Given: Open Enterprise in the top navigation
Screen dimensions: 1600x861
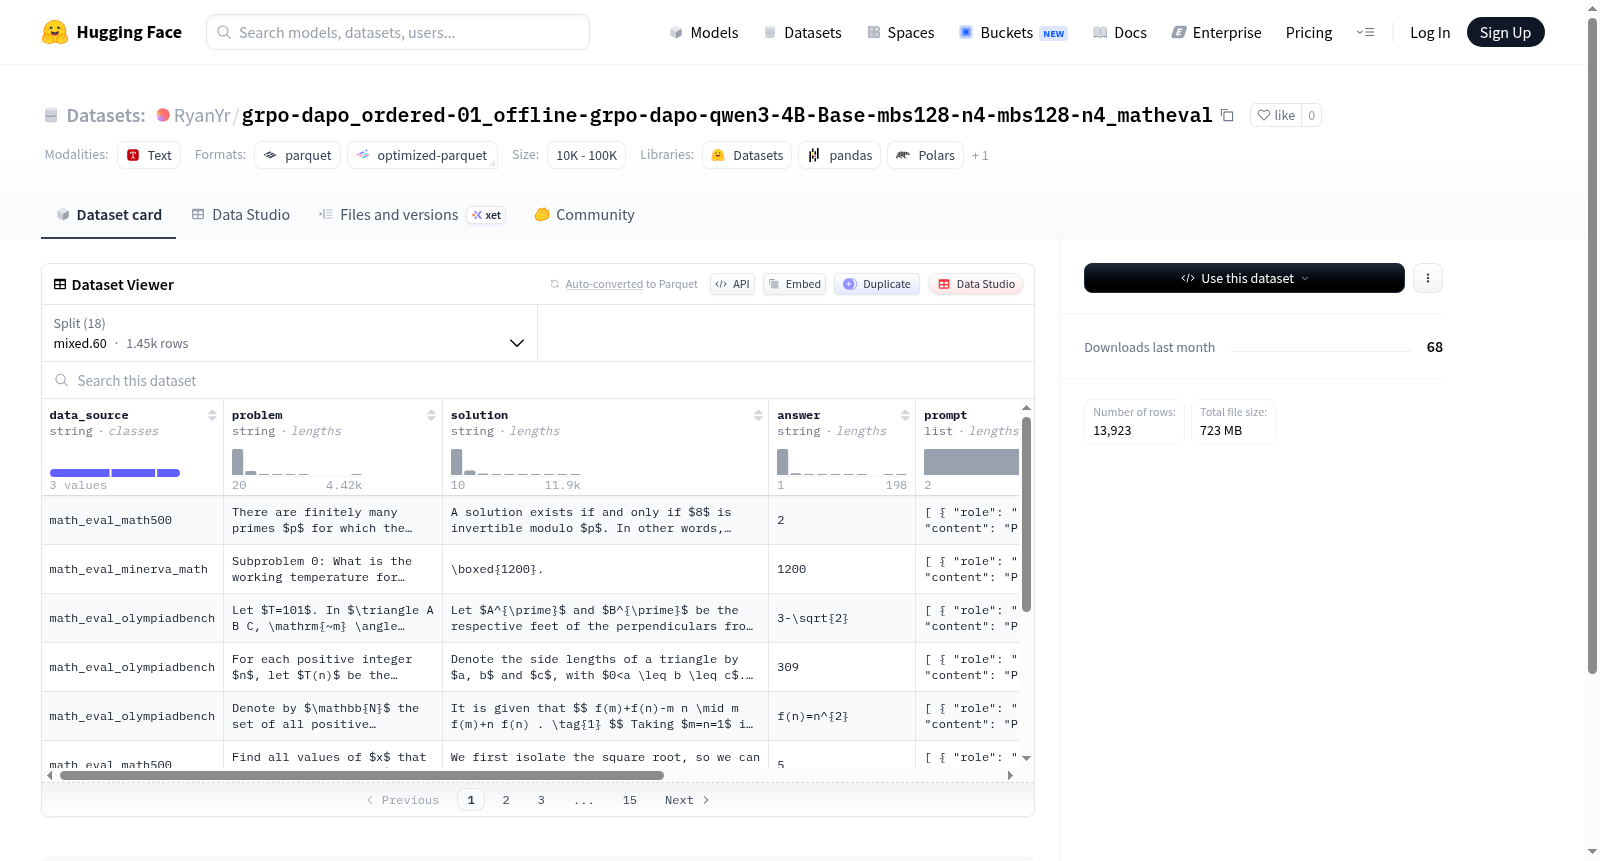Looking at the screenshot, I should point(1216,32).
